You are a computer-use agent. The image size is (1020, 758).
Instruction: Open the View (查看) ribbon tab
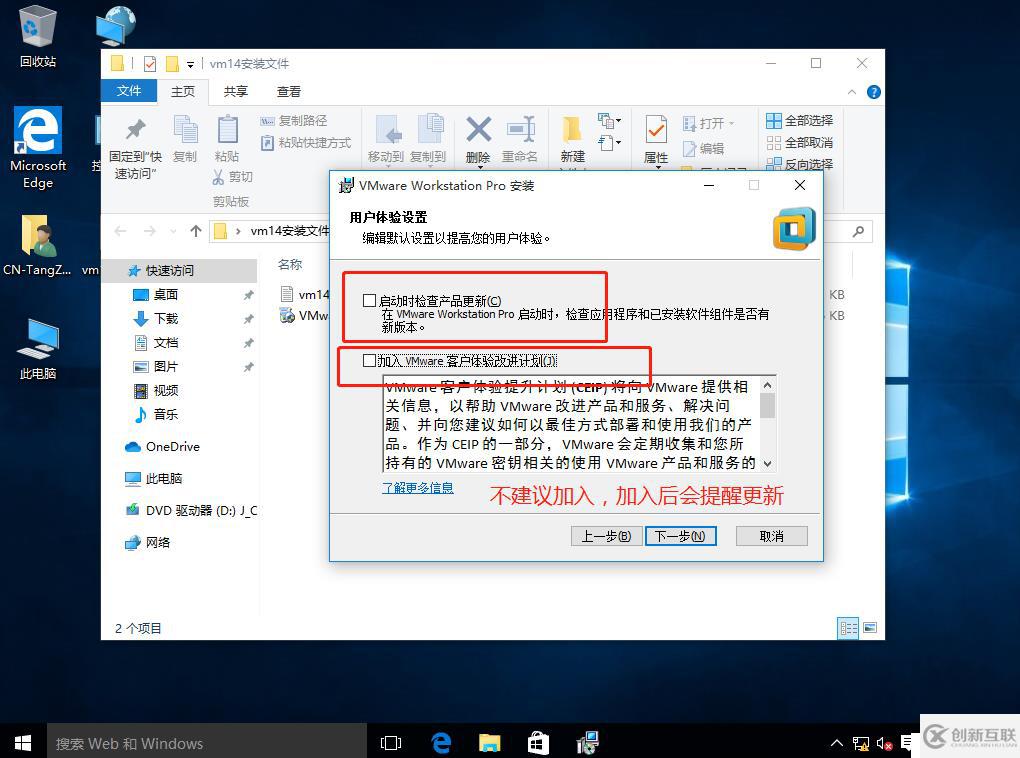[x=289, y=91]
